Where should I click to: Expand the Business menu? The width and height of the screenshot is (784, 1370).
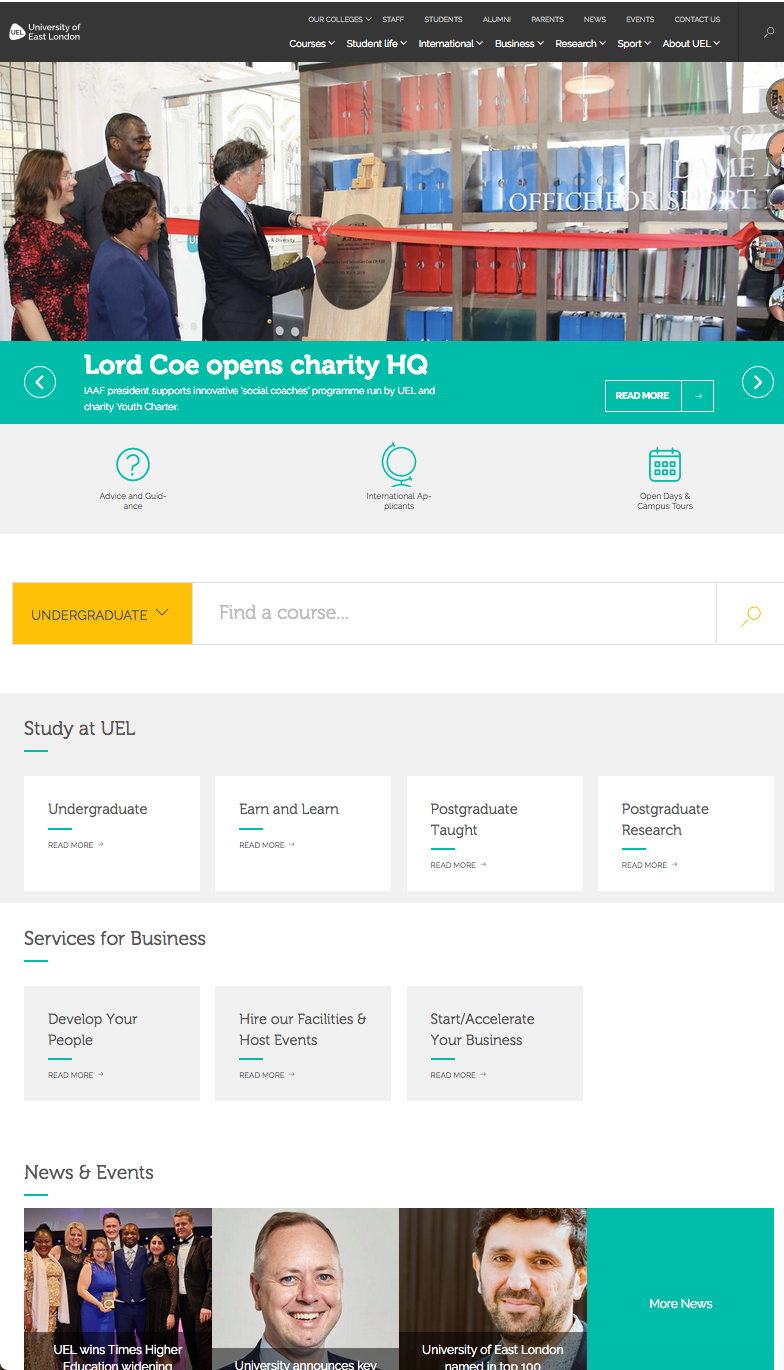tap(520, 44)
